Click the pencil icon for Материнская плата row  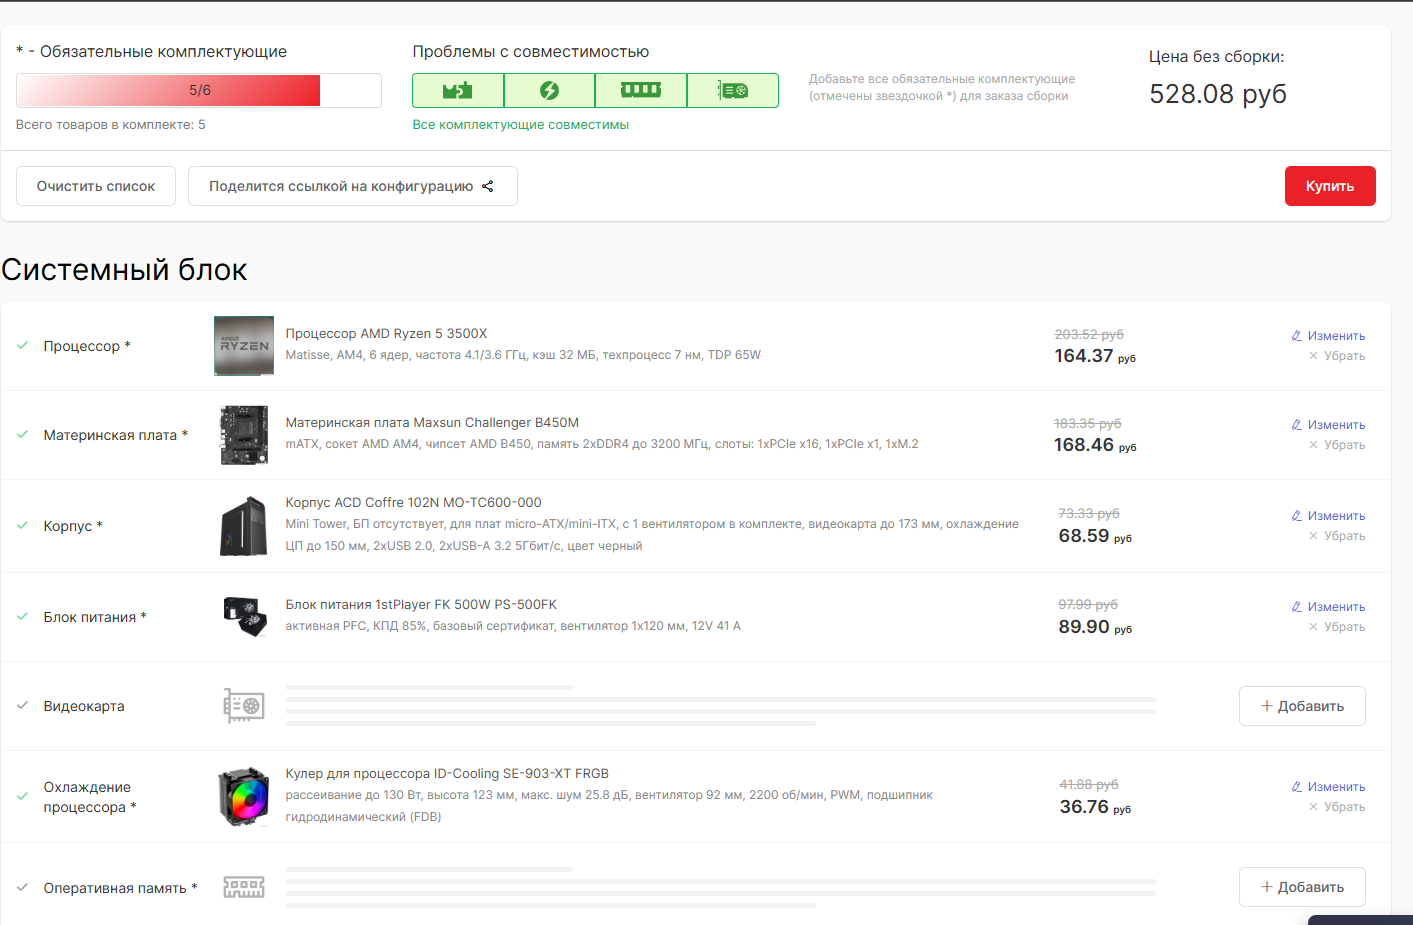pyautogui.click(x=1297, y=425)
